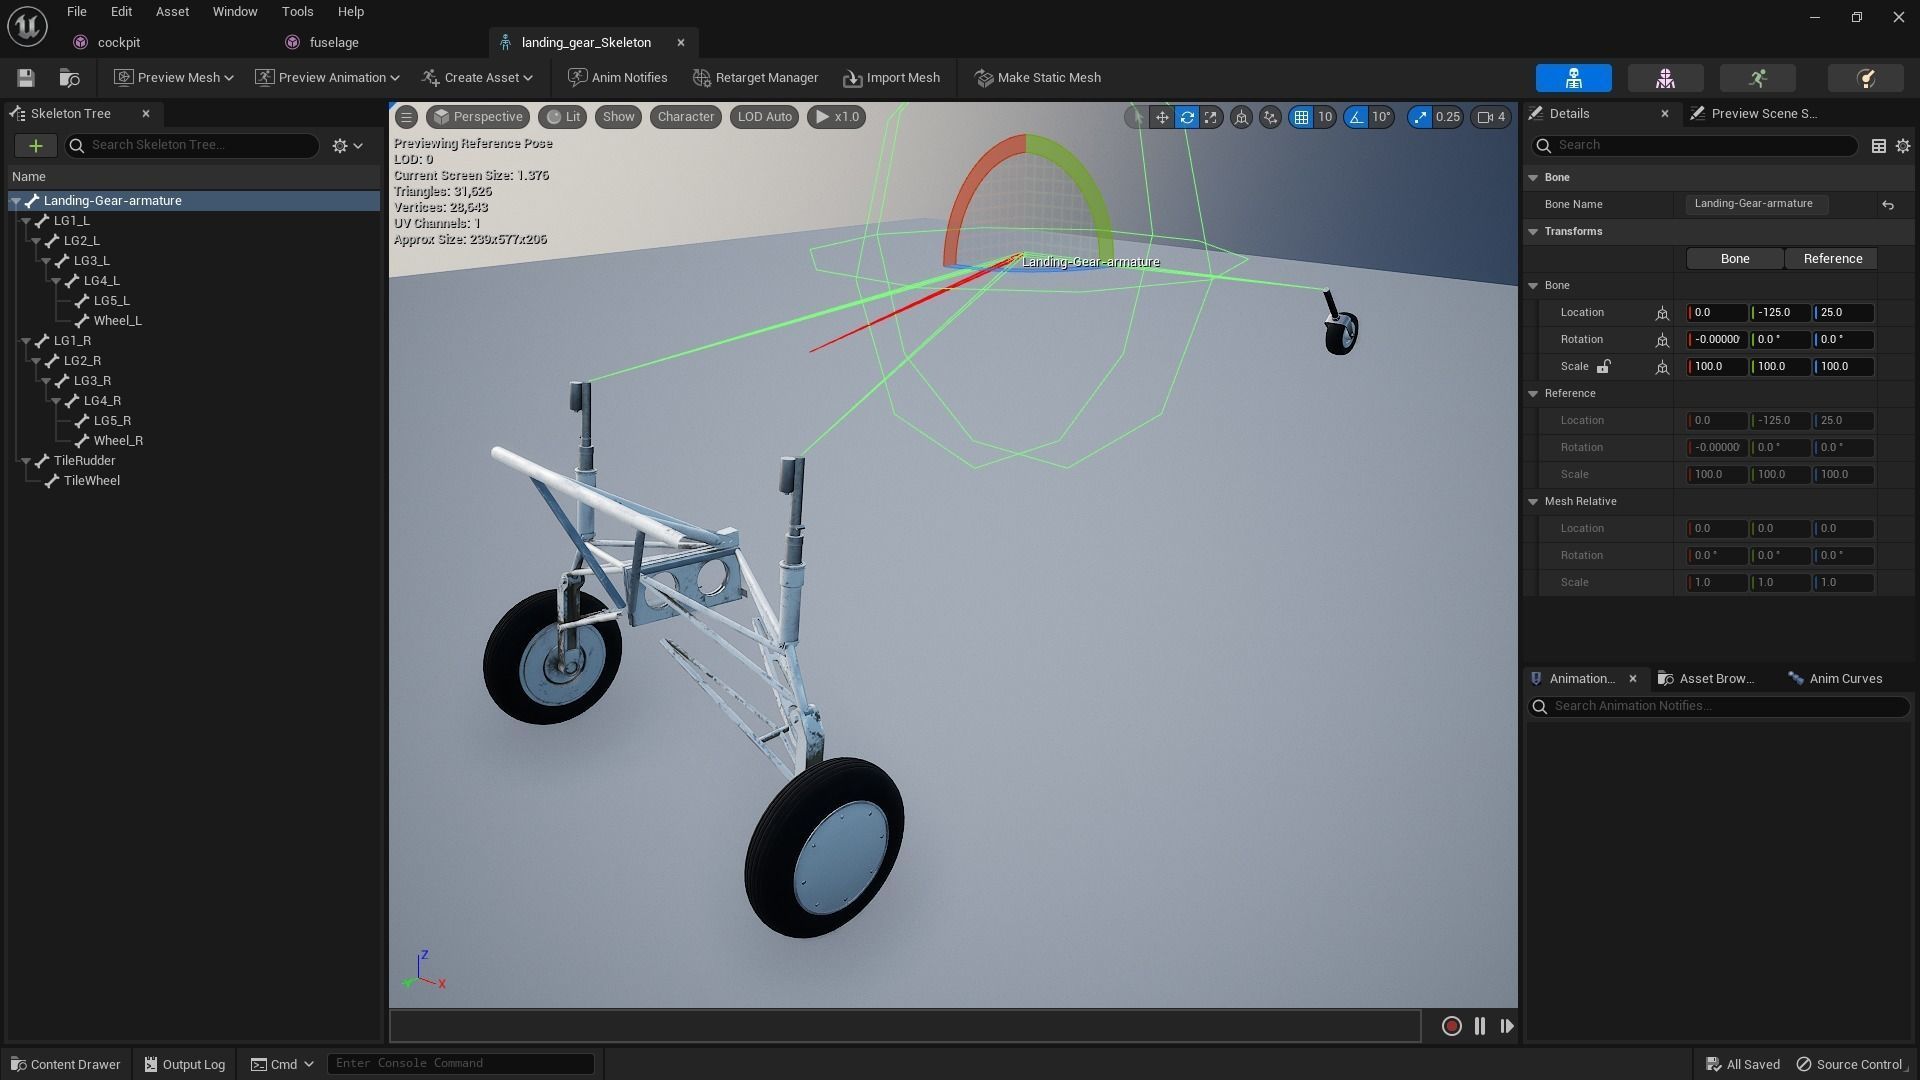Add new item with green plus
This screenshot has width=1920, height=1080.
tap(35, 146)
